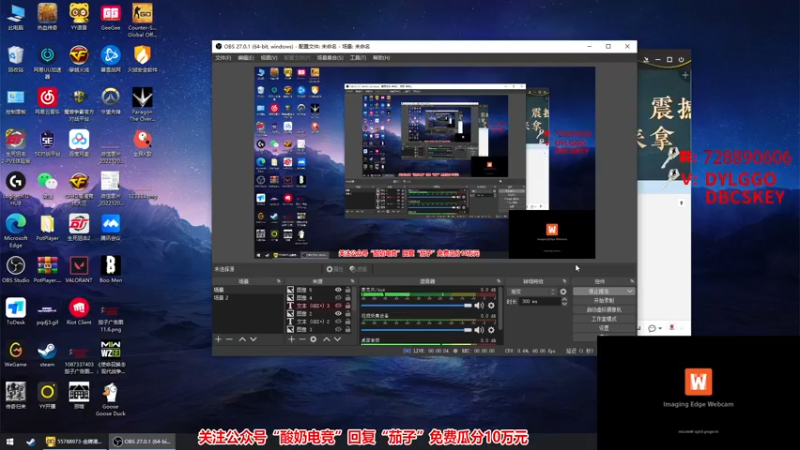Toggle visibility eye of 图像 5 source
The height and width of the screenshot is (450, 800).
point(338,290)
